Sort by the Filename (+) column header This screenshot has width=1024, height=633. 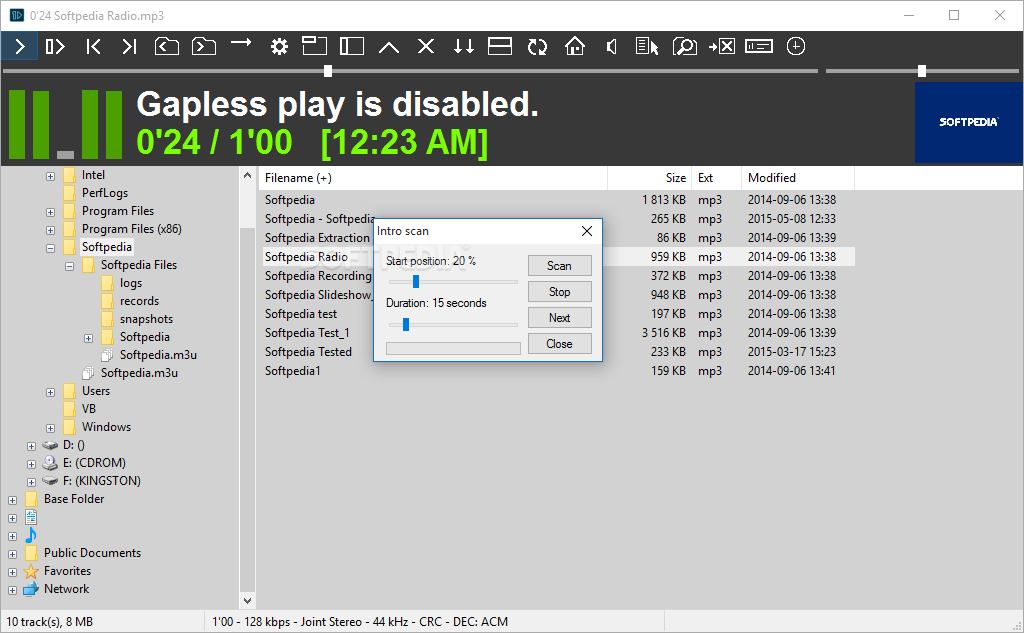433,178
